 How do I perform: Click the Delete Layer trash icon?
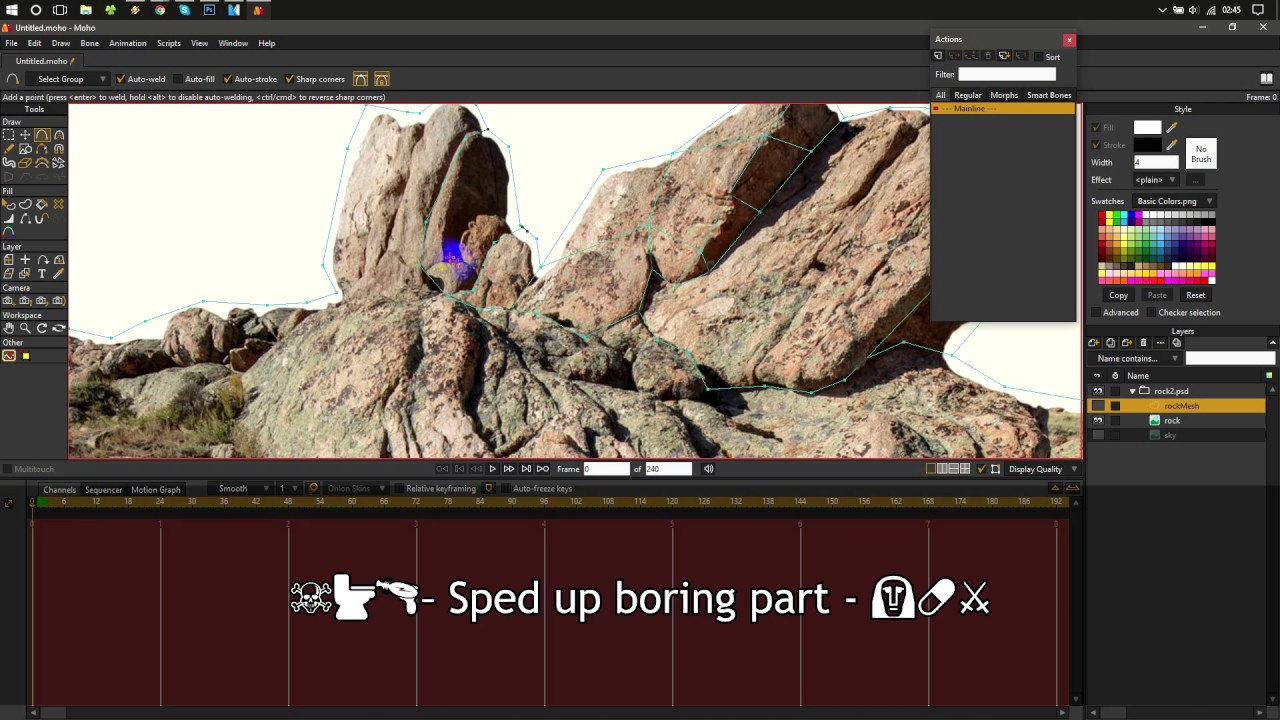(x=1143, y=342)
